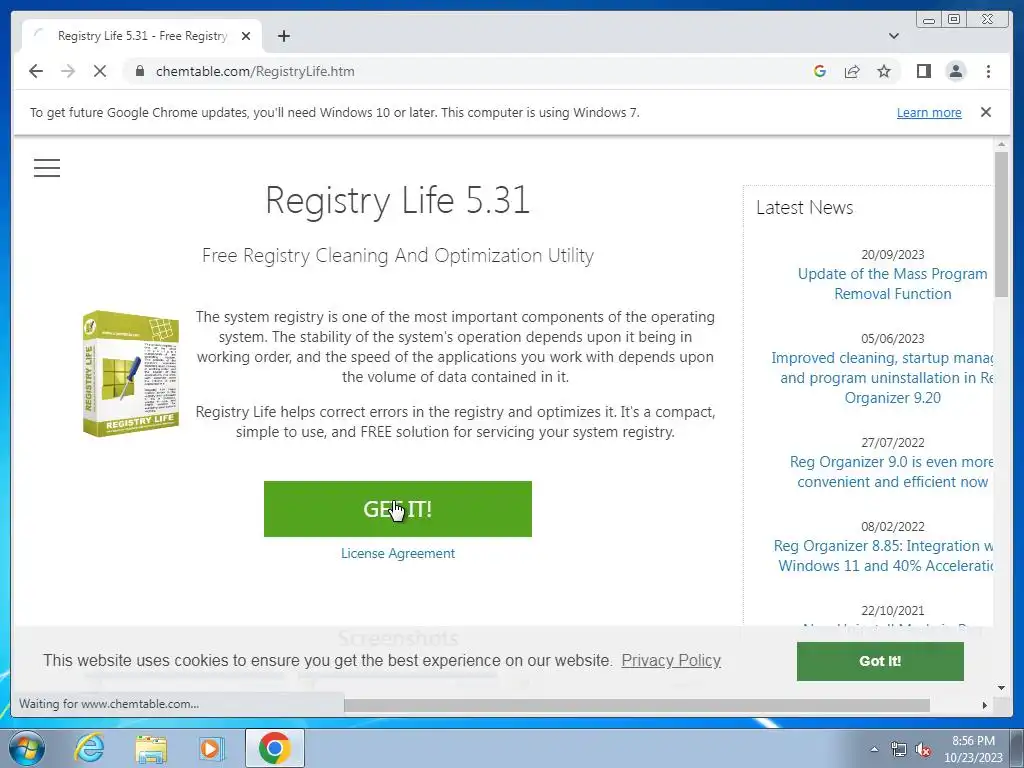
Task: Open Reg Organizer 8.85 news link
Action: pos(884,556)
